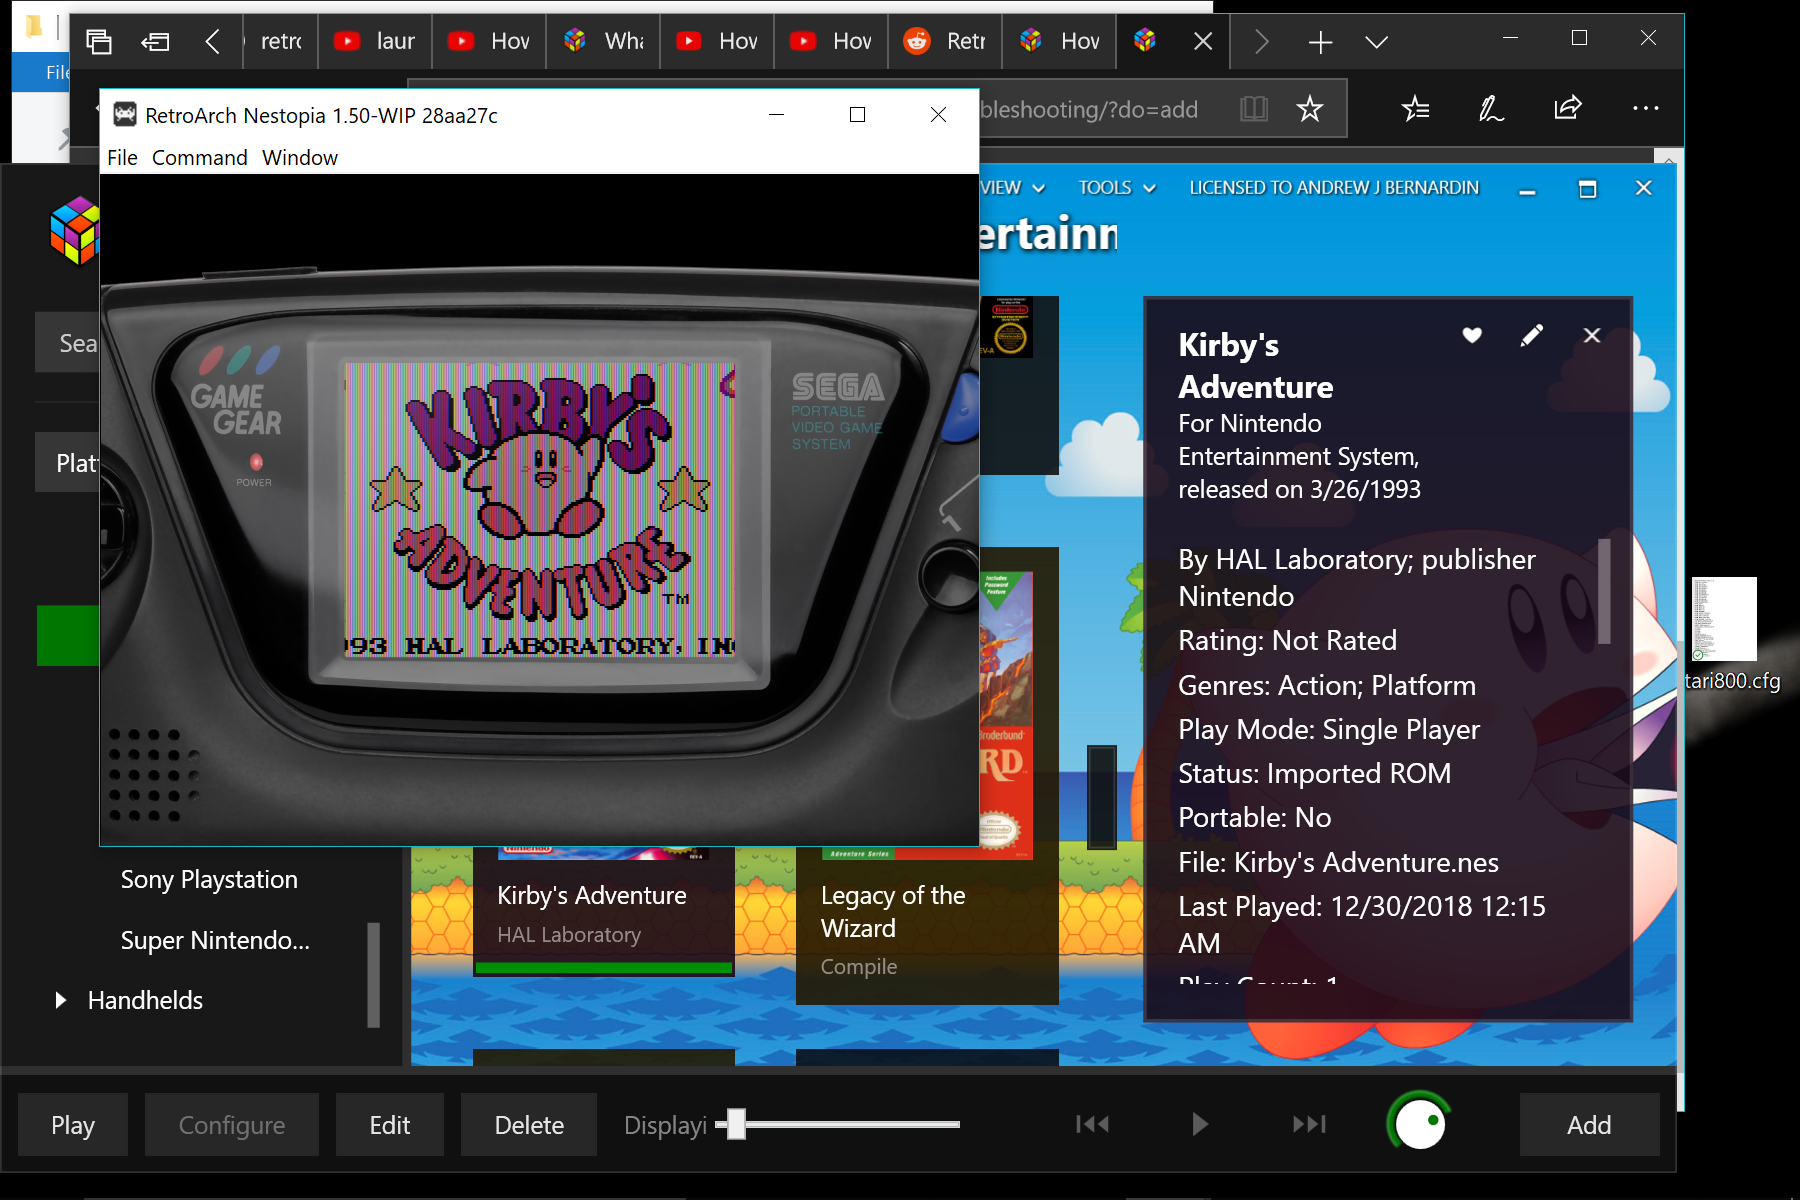Switch to the retrc tab
The width and height of the screenshot is (1800, 1200).
point(281,41)
